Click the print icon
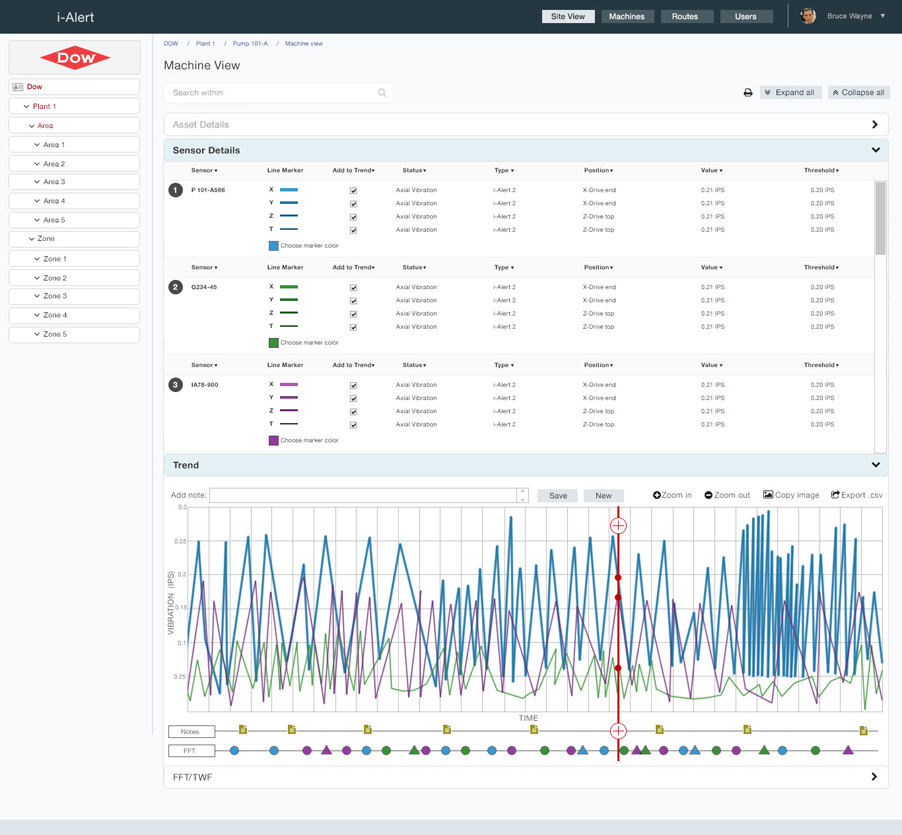The image size is (902, 835). [x=748, y=93]
